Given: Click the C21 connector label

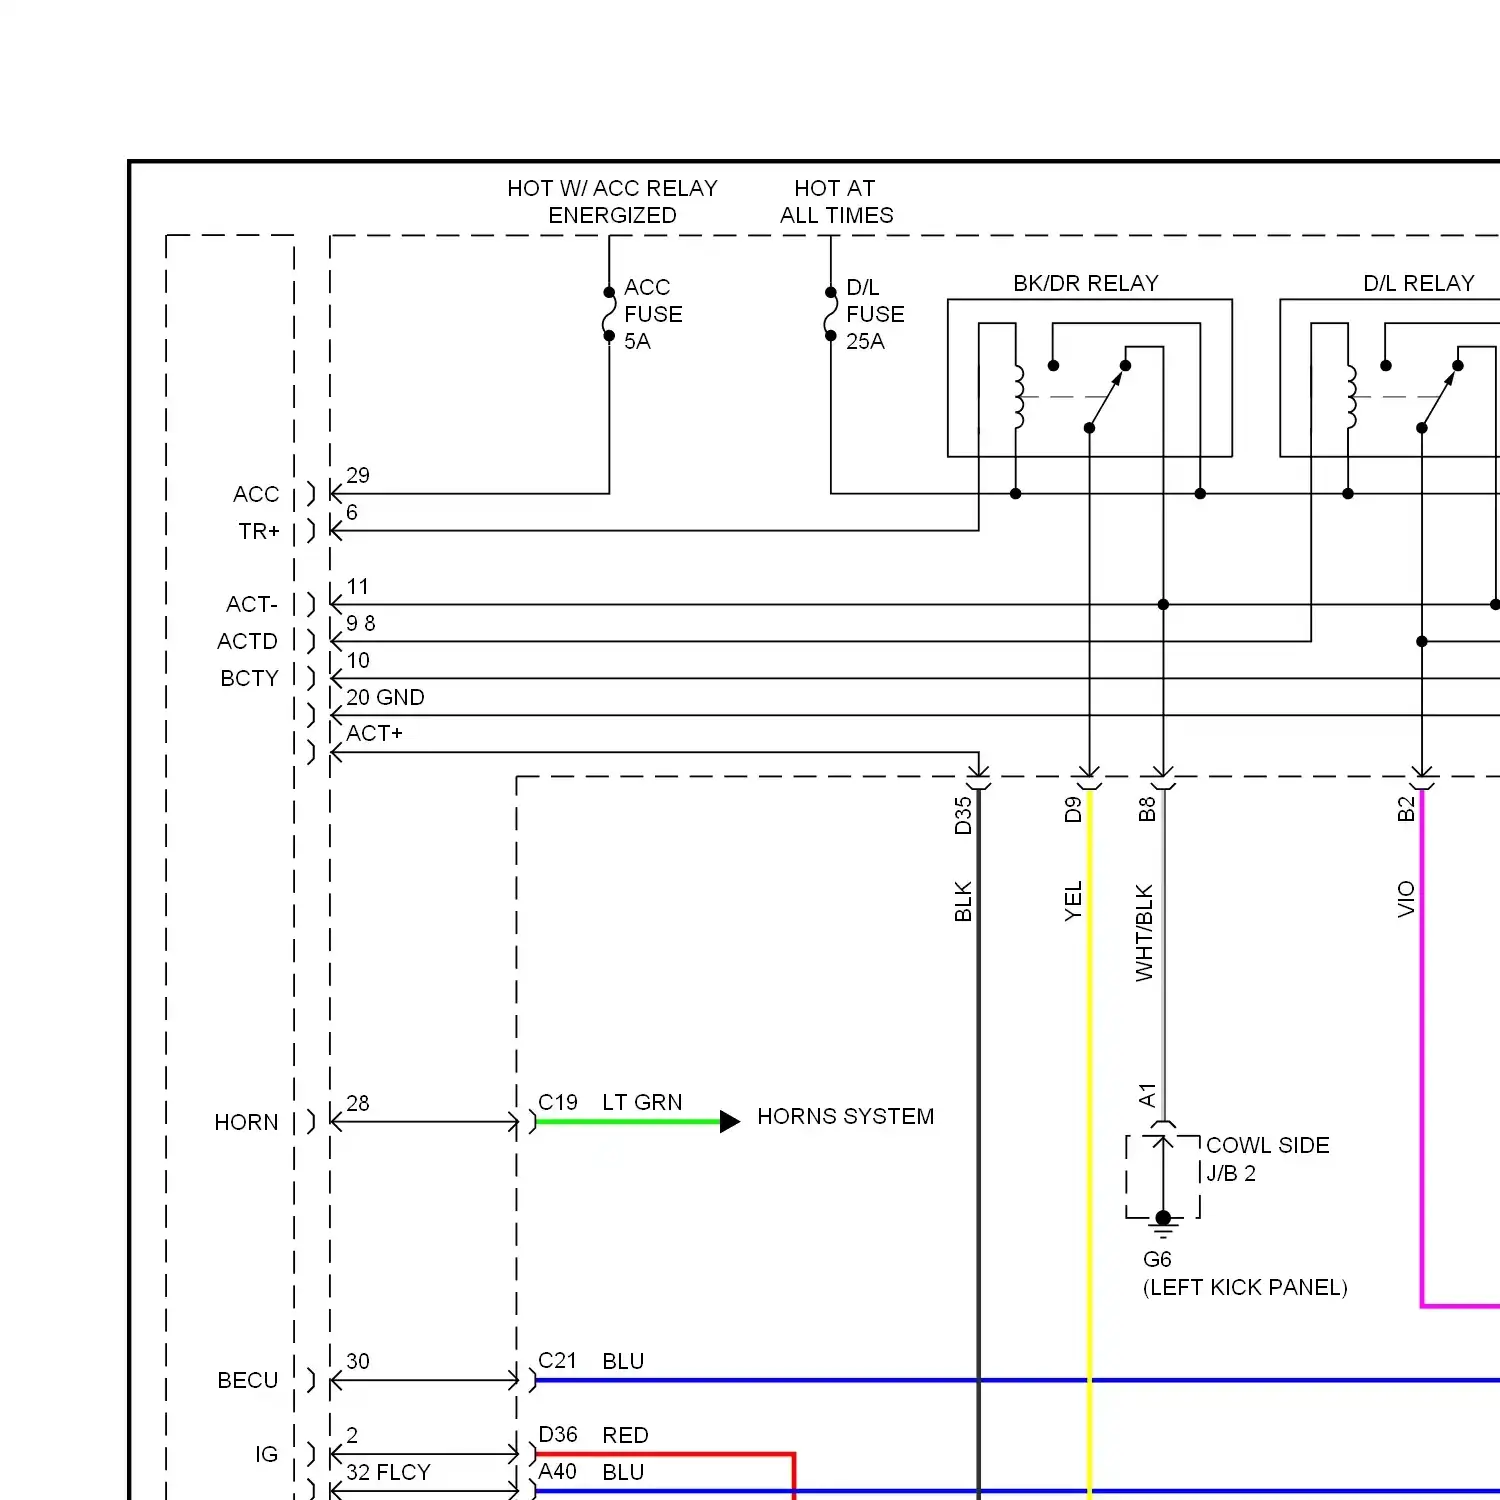Looking at the screenshot, I should (x=558, y=1361).
